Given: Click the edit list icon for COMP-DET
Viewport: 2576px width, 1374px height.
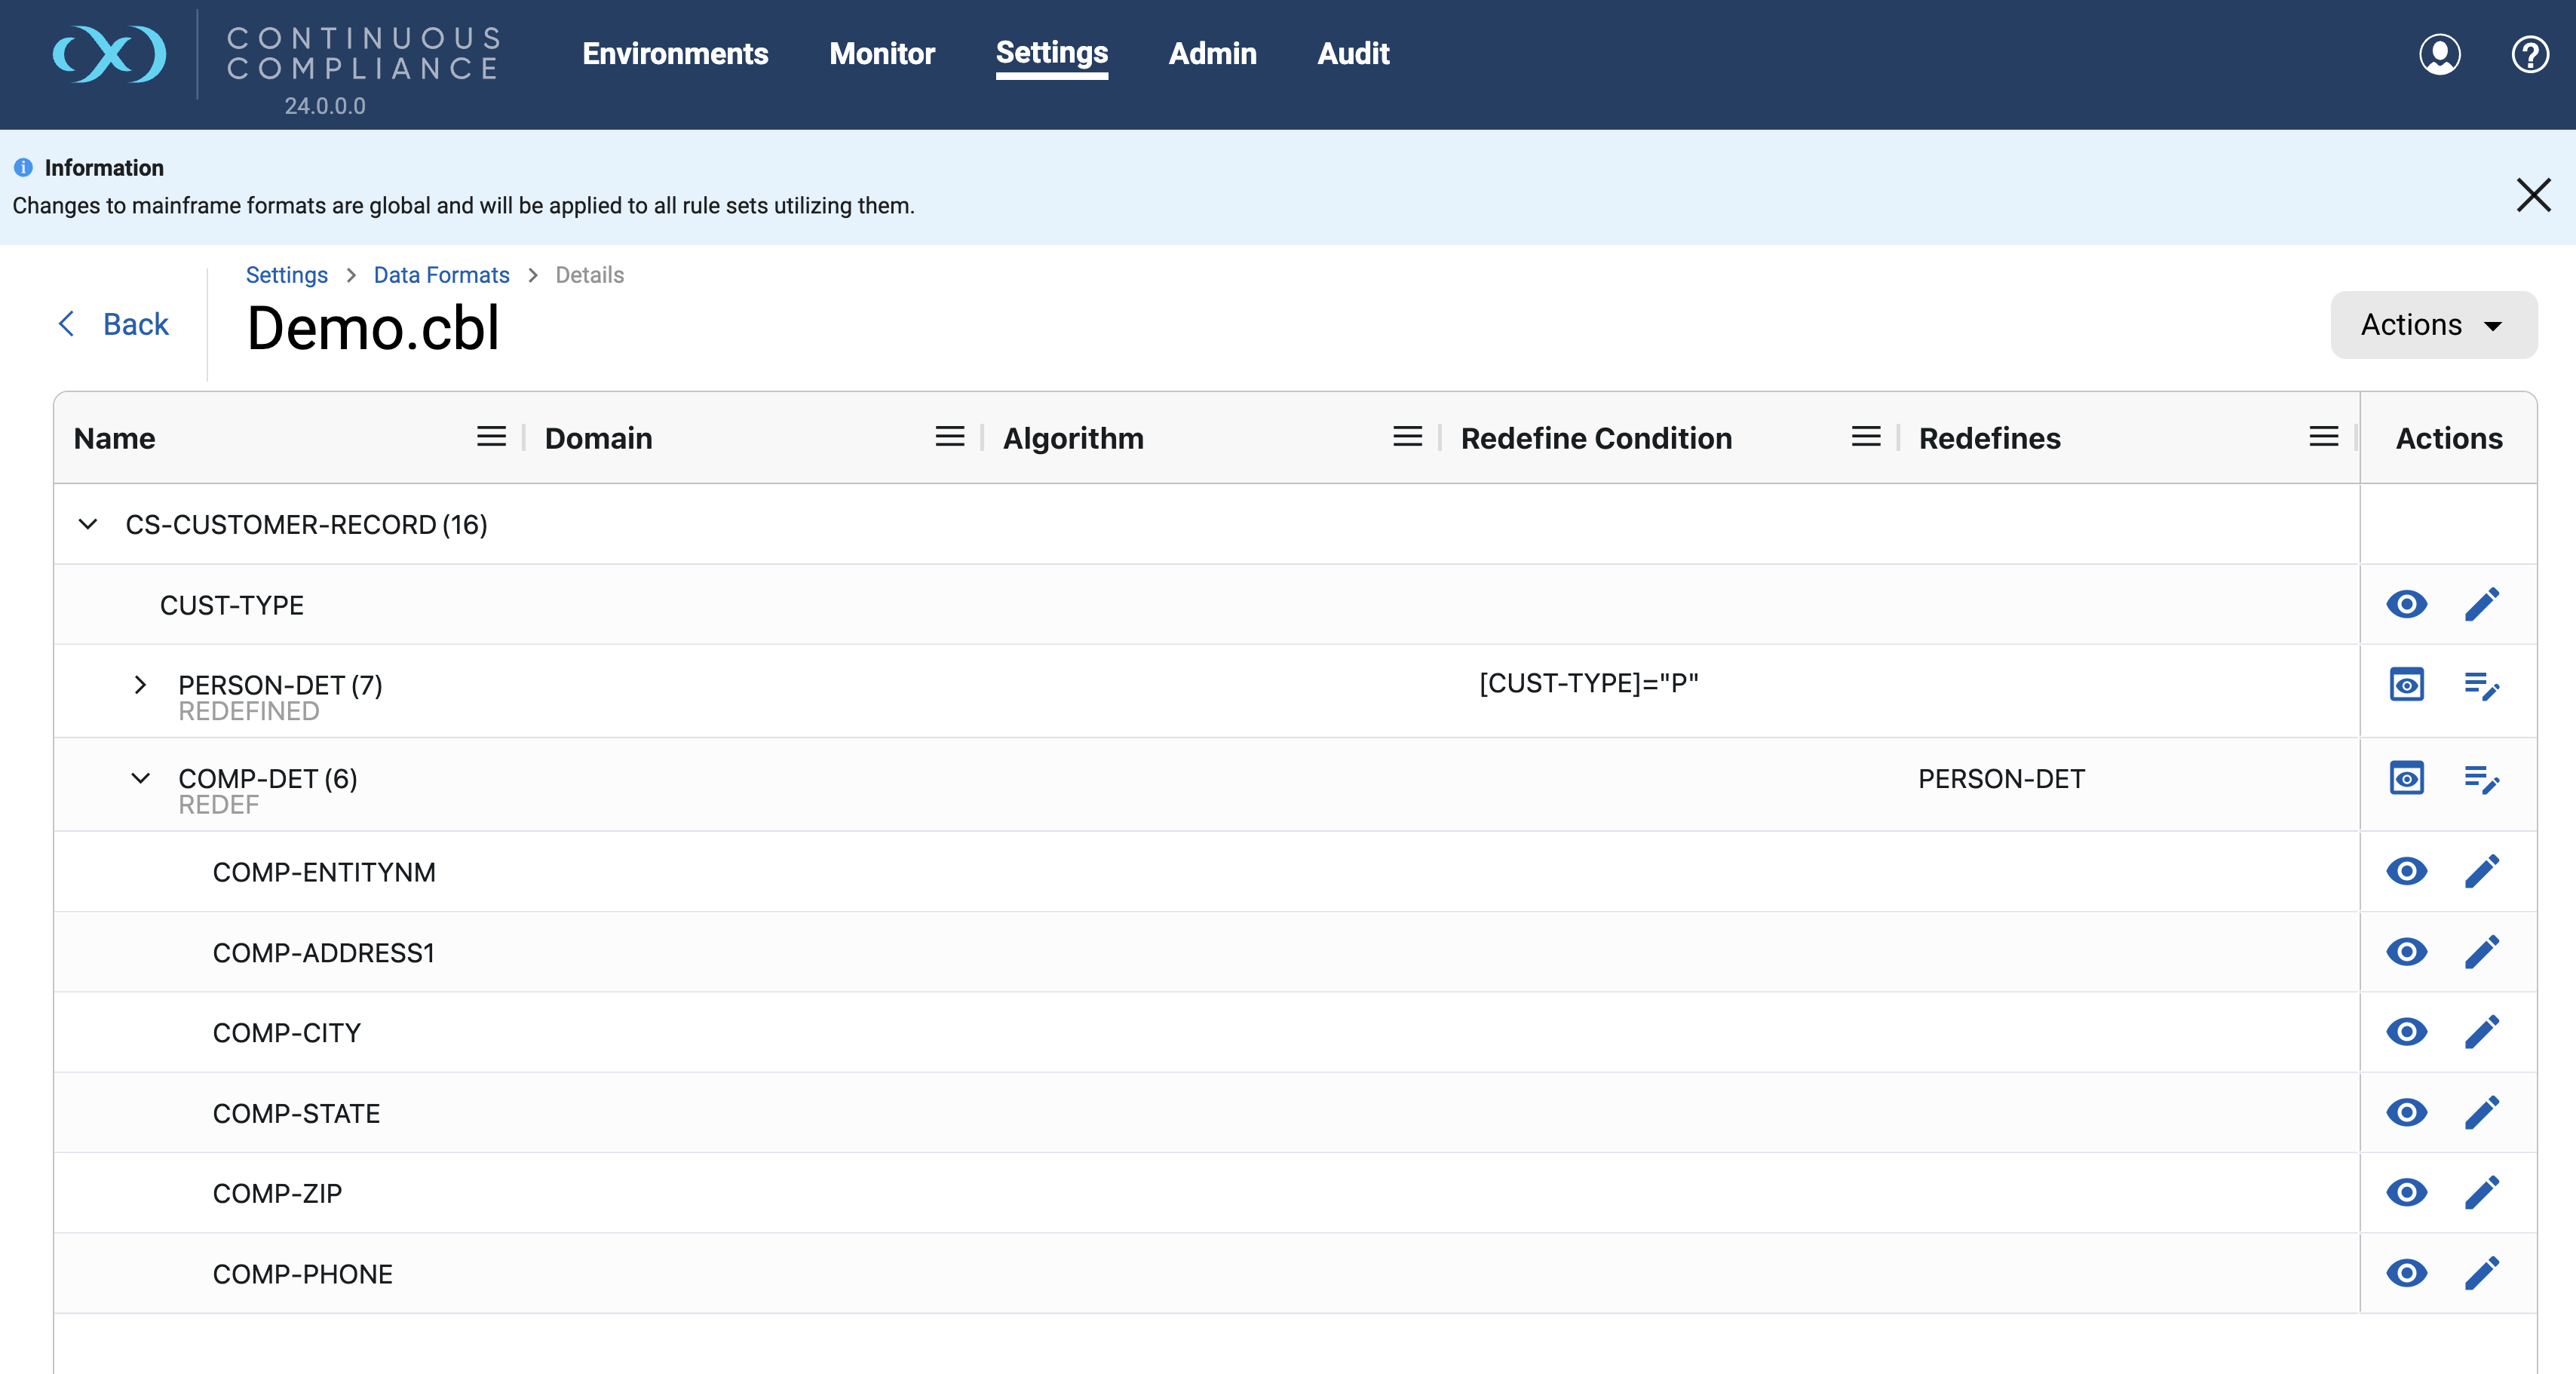Looking at the screenshot, I should [2481, 779].
